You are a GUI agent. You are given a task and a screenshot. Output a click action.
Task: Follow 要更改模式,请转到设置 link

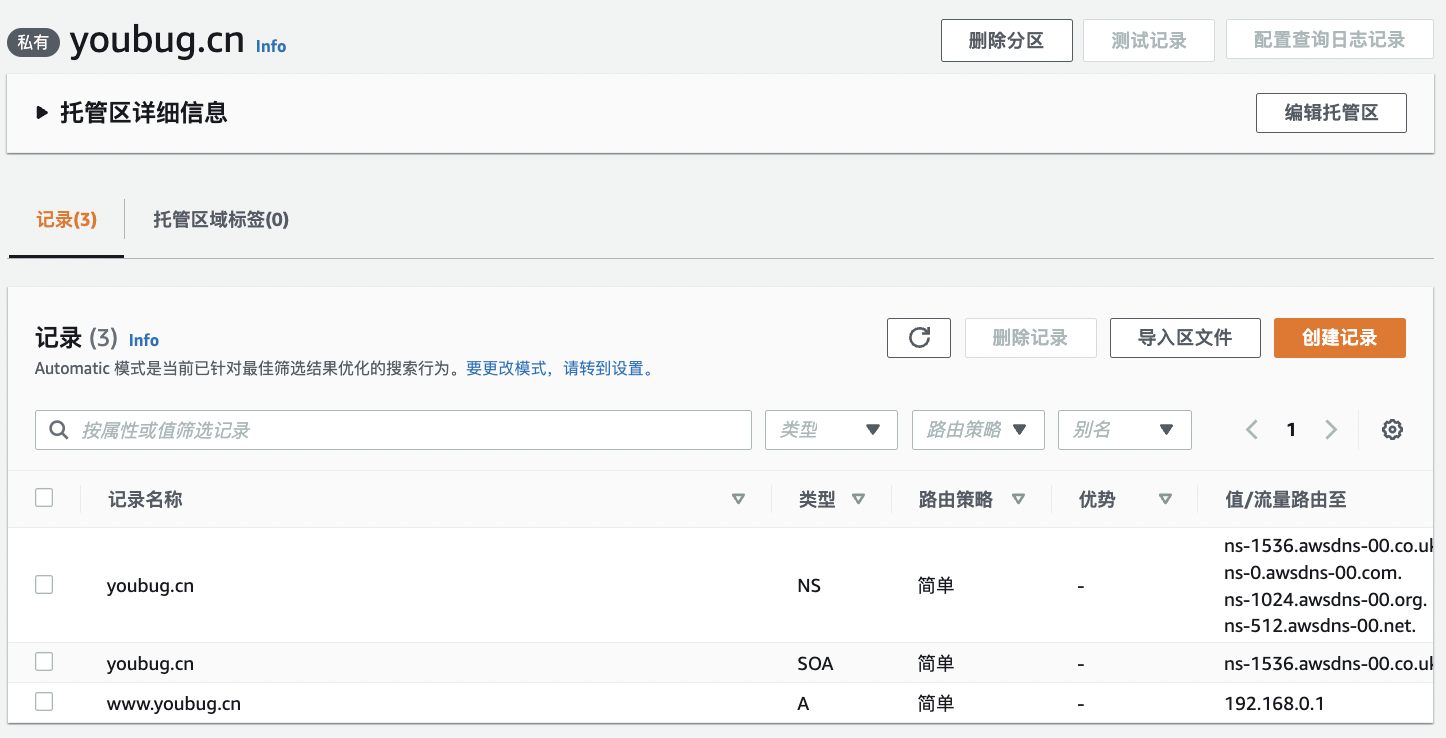(562, 369)
